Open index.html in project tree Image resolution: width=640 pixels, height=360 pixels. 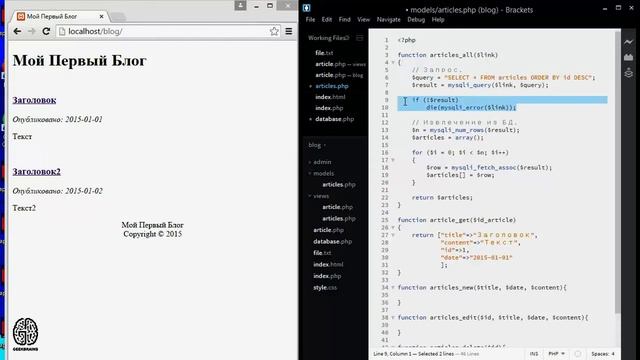(328, 264)
